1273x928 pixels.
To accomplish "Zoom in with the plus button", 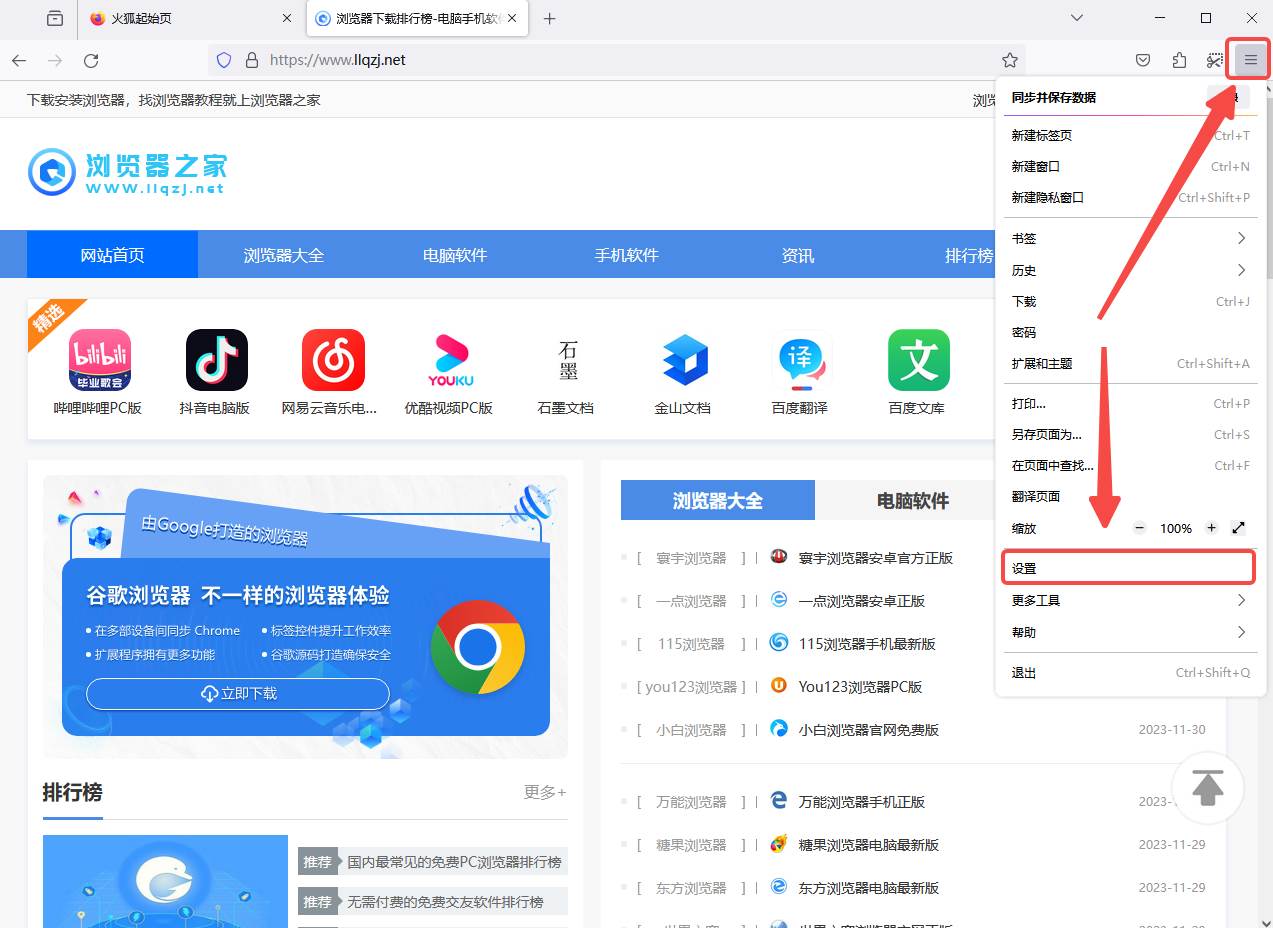I will [x=1211, y=528].
